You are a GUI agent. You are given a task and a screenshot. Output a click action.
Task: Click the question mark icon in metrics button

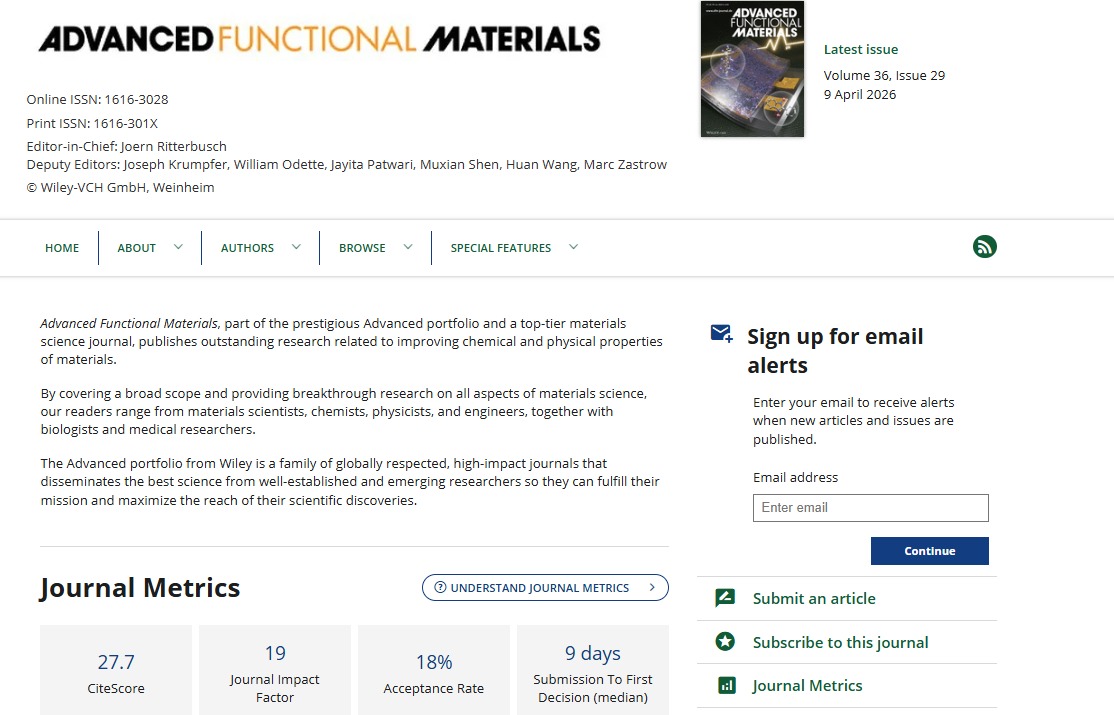pyautogui.click(x=440, y=588)
